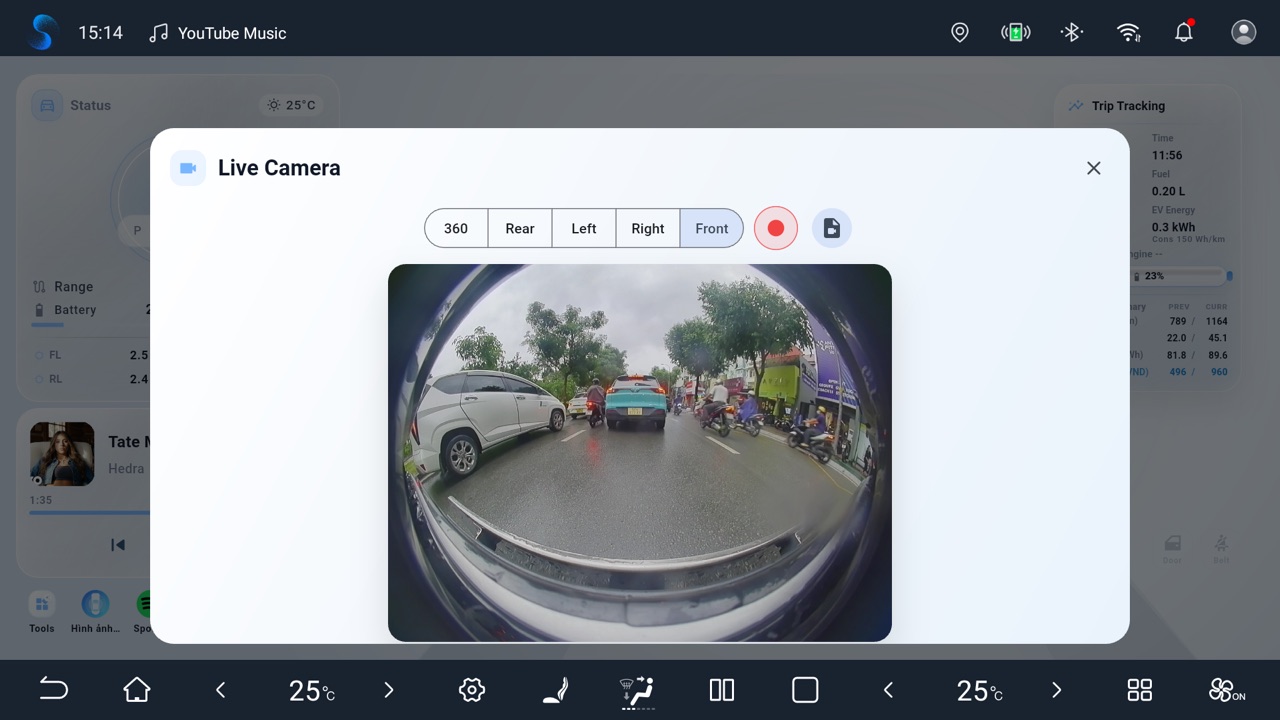Screen dimensions: 1280x720
Task: Click the EV energy 0.3 kWh value
Action: [1173, 227]
